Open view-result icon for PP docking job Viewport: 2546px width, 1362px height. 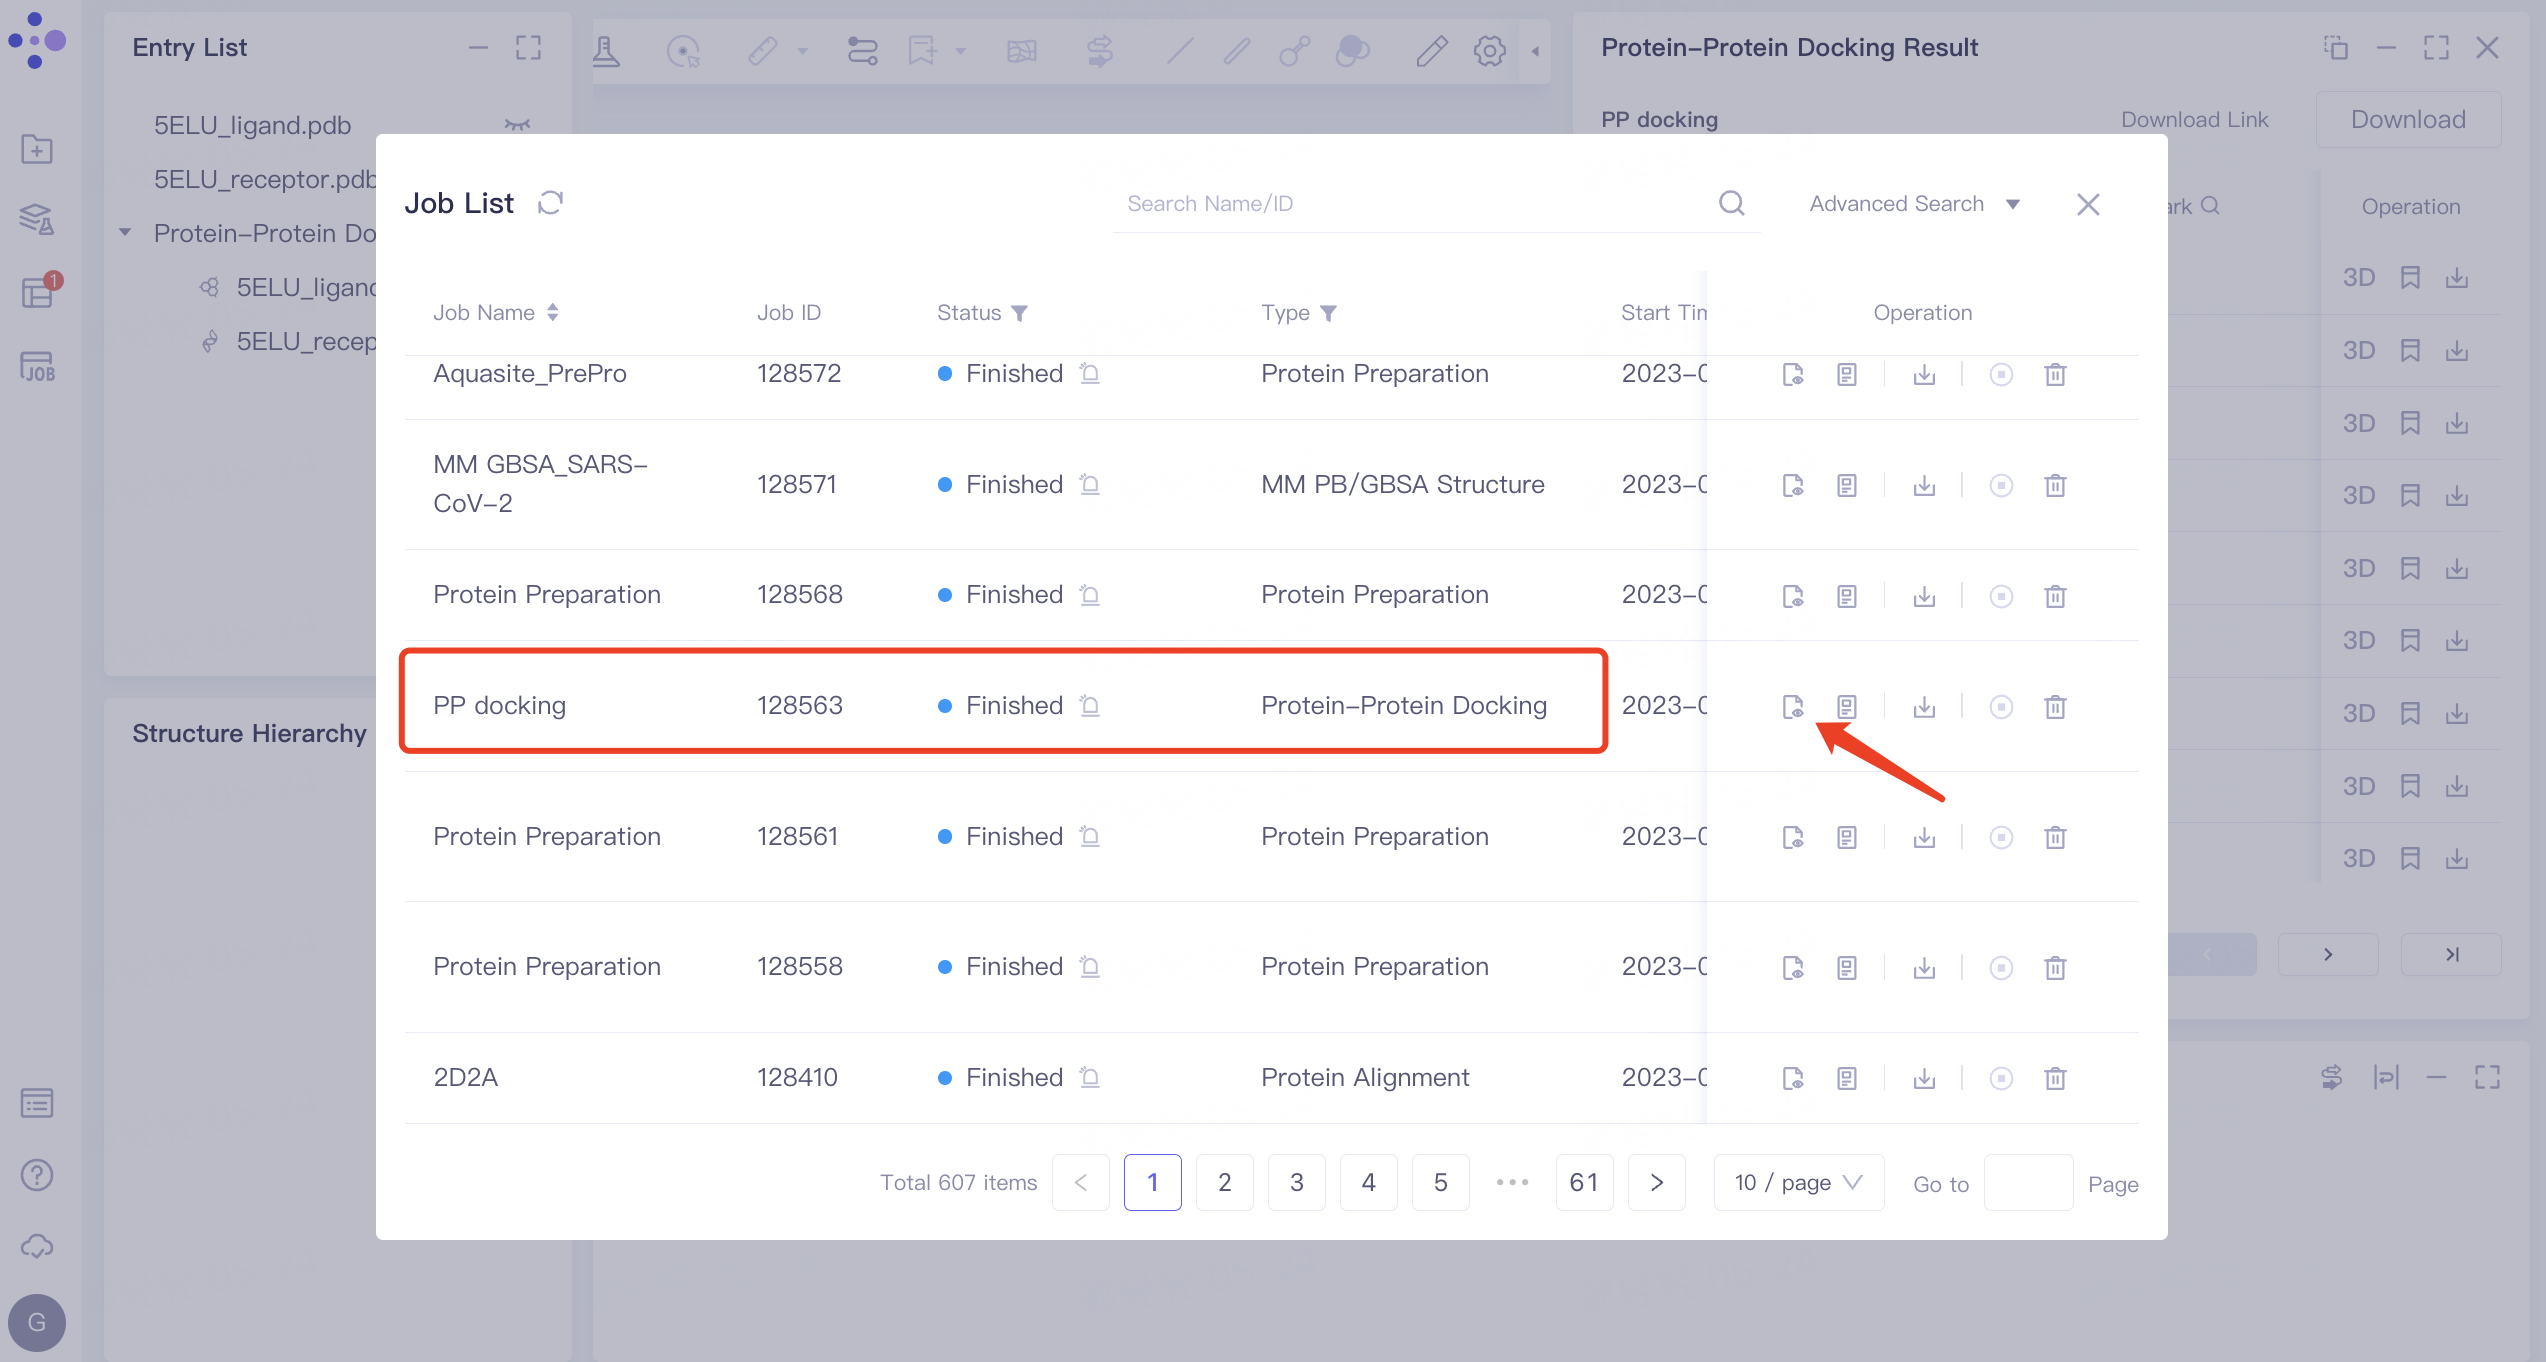pyautogui.click(x=1792, y=707)
